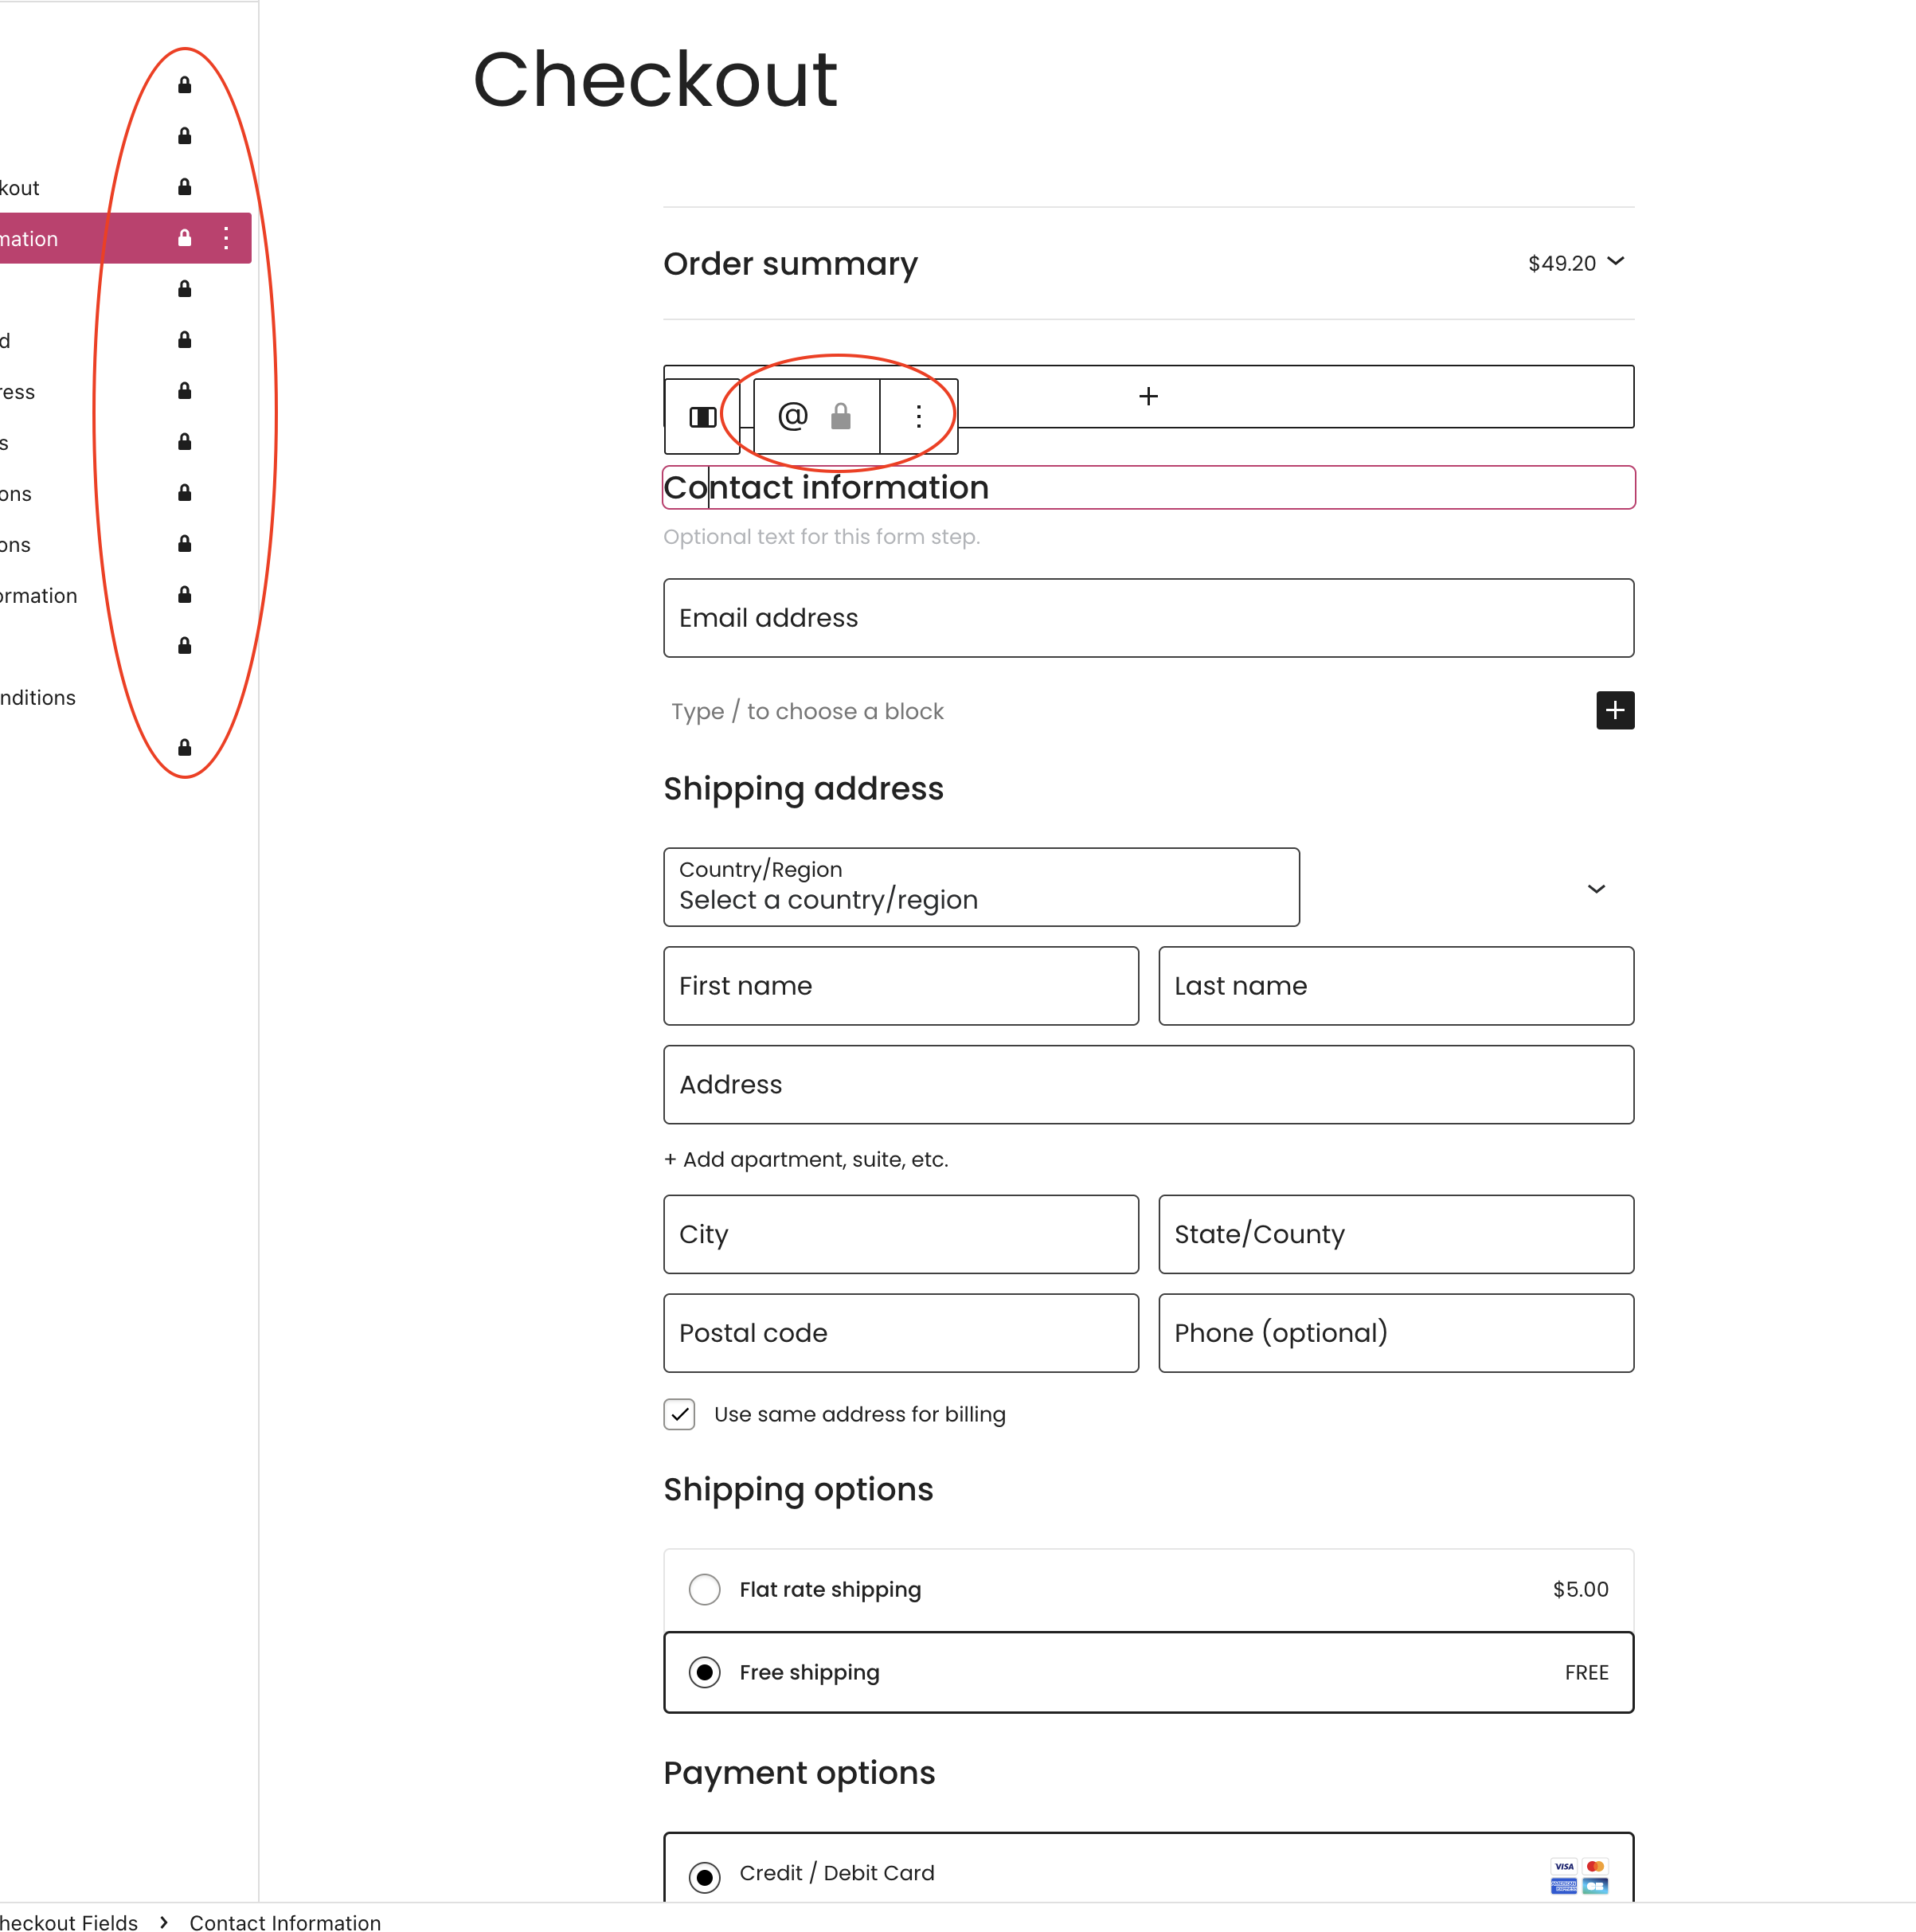Click Add apartment, suite, etc. link
This screenshot has width=1916, height=1932.
click(x=806, y=1159)
